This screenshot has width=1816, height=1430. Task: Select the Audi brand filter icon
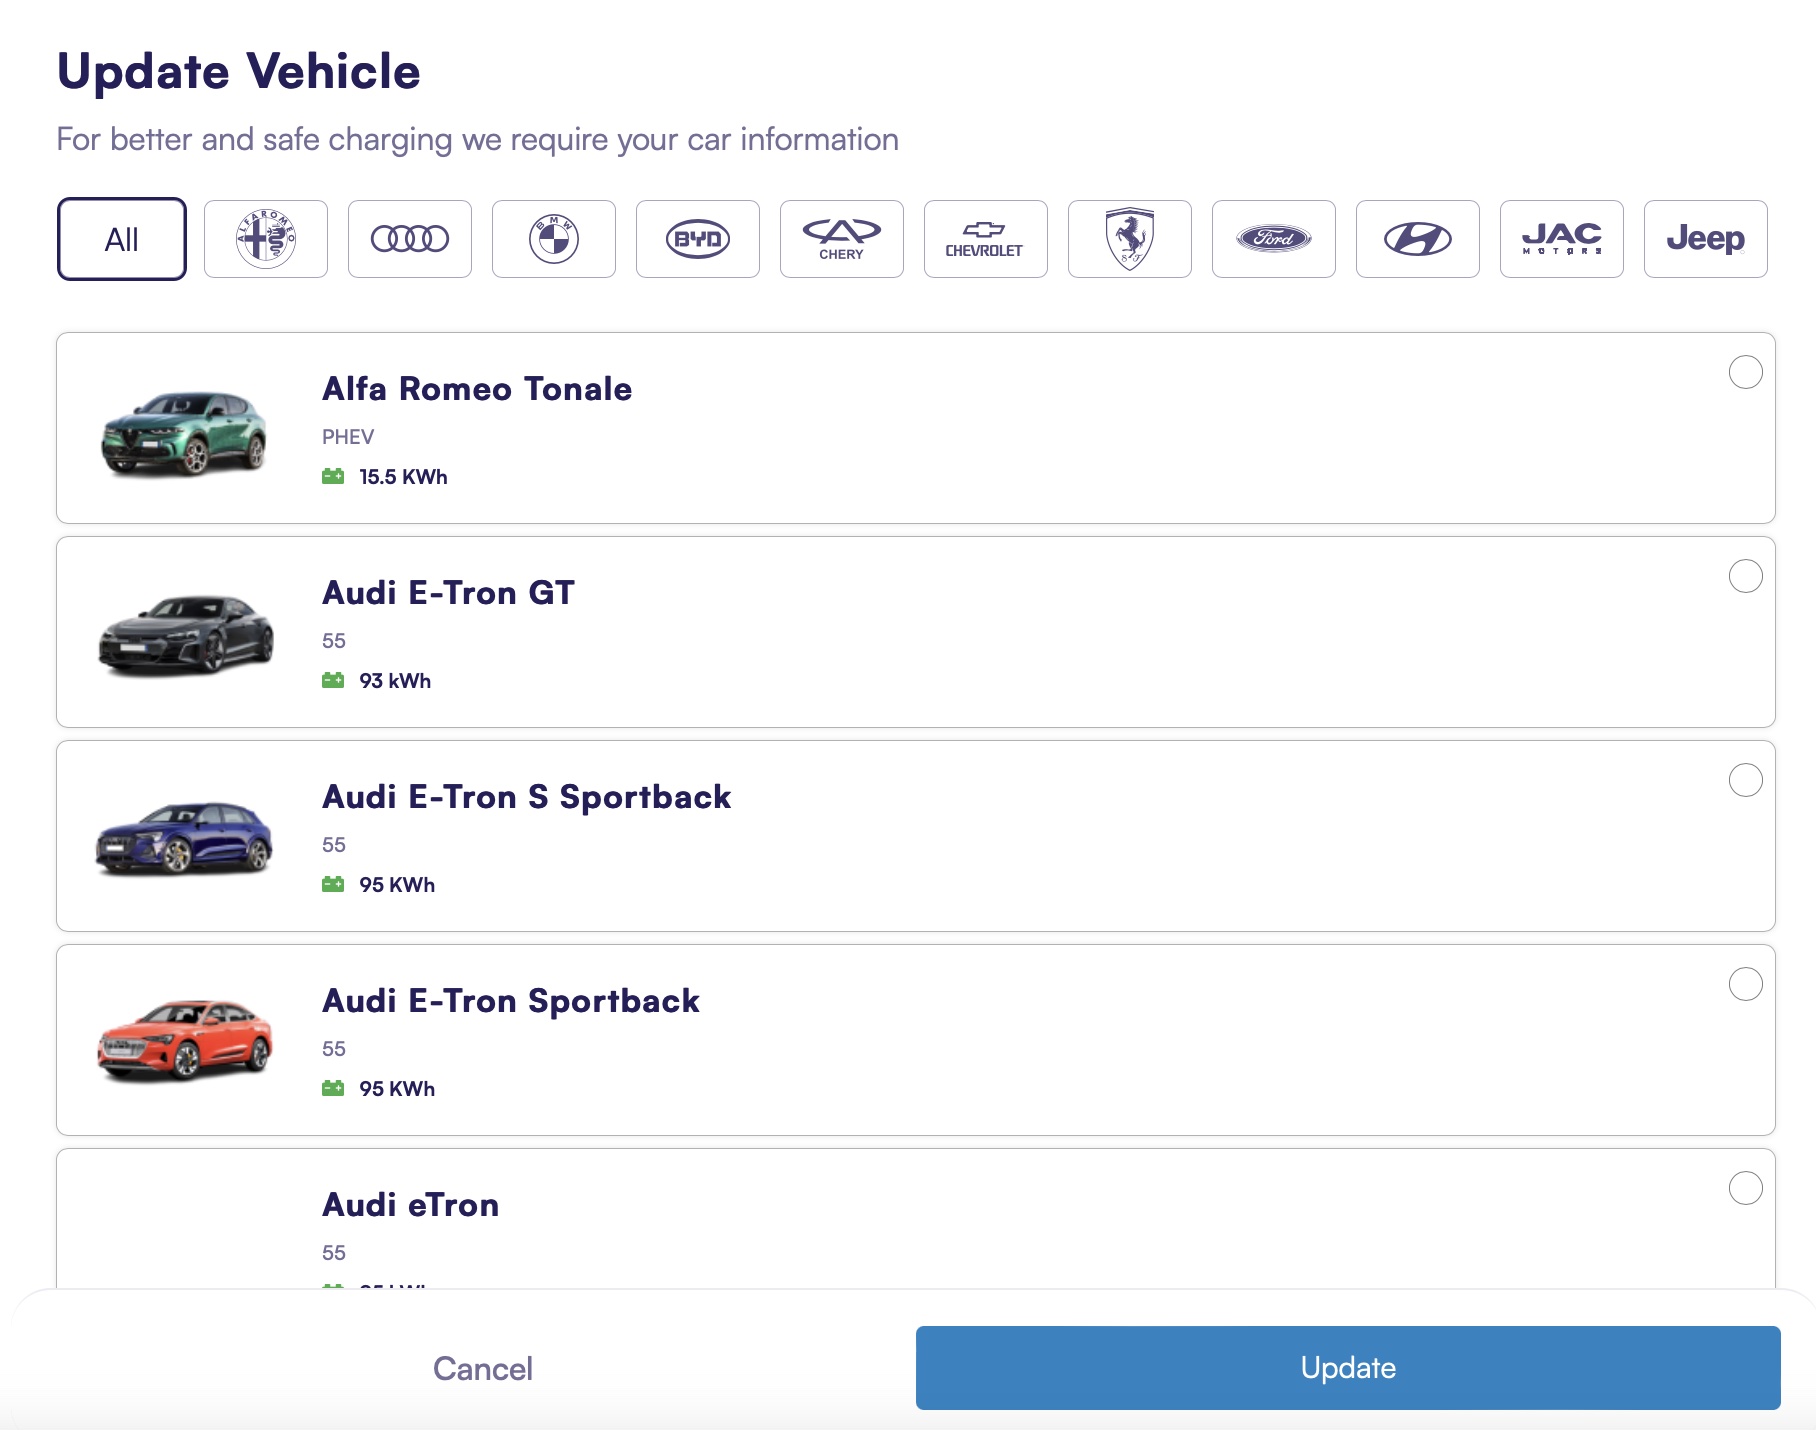(x=409, y=239)
